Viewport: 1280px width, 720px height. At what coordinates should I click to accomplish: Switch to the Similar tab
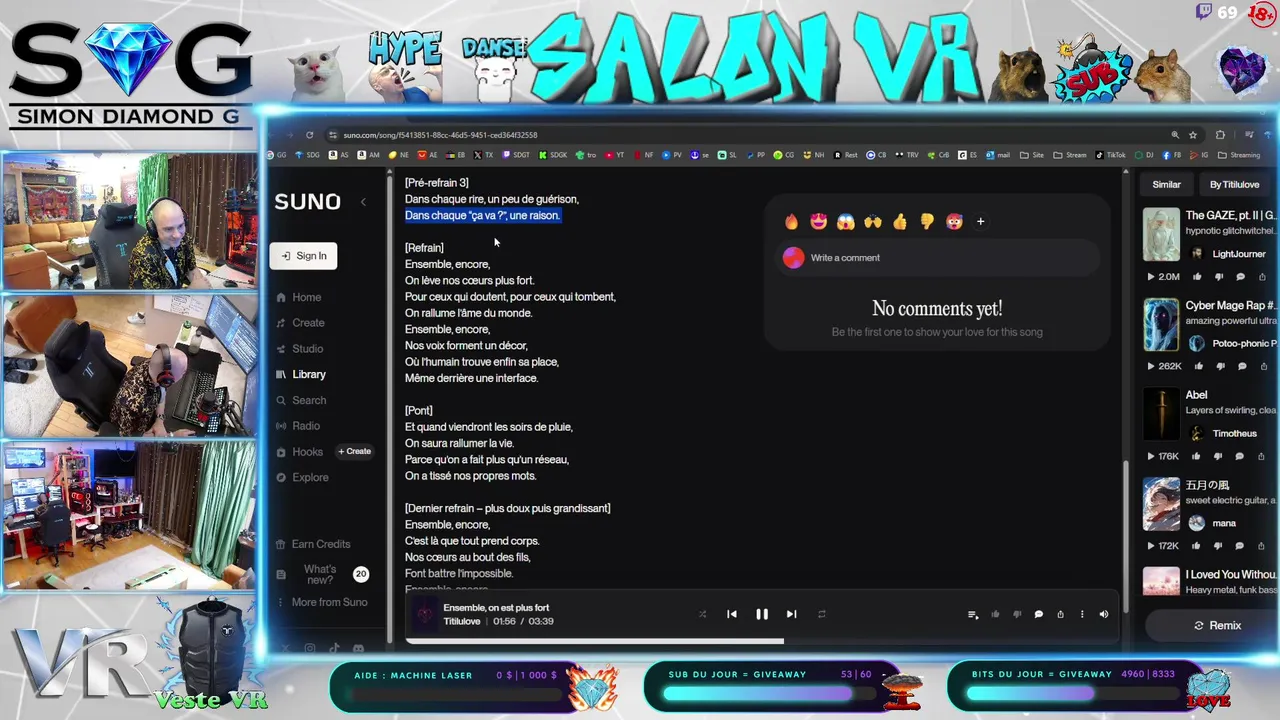(1166, 184)
